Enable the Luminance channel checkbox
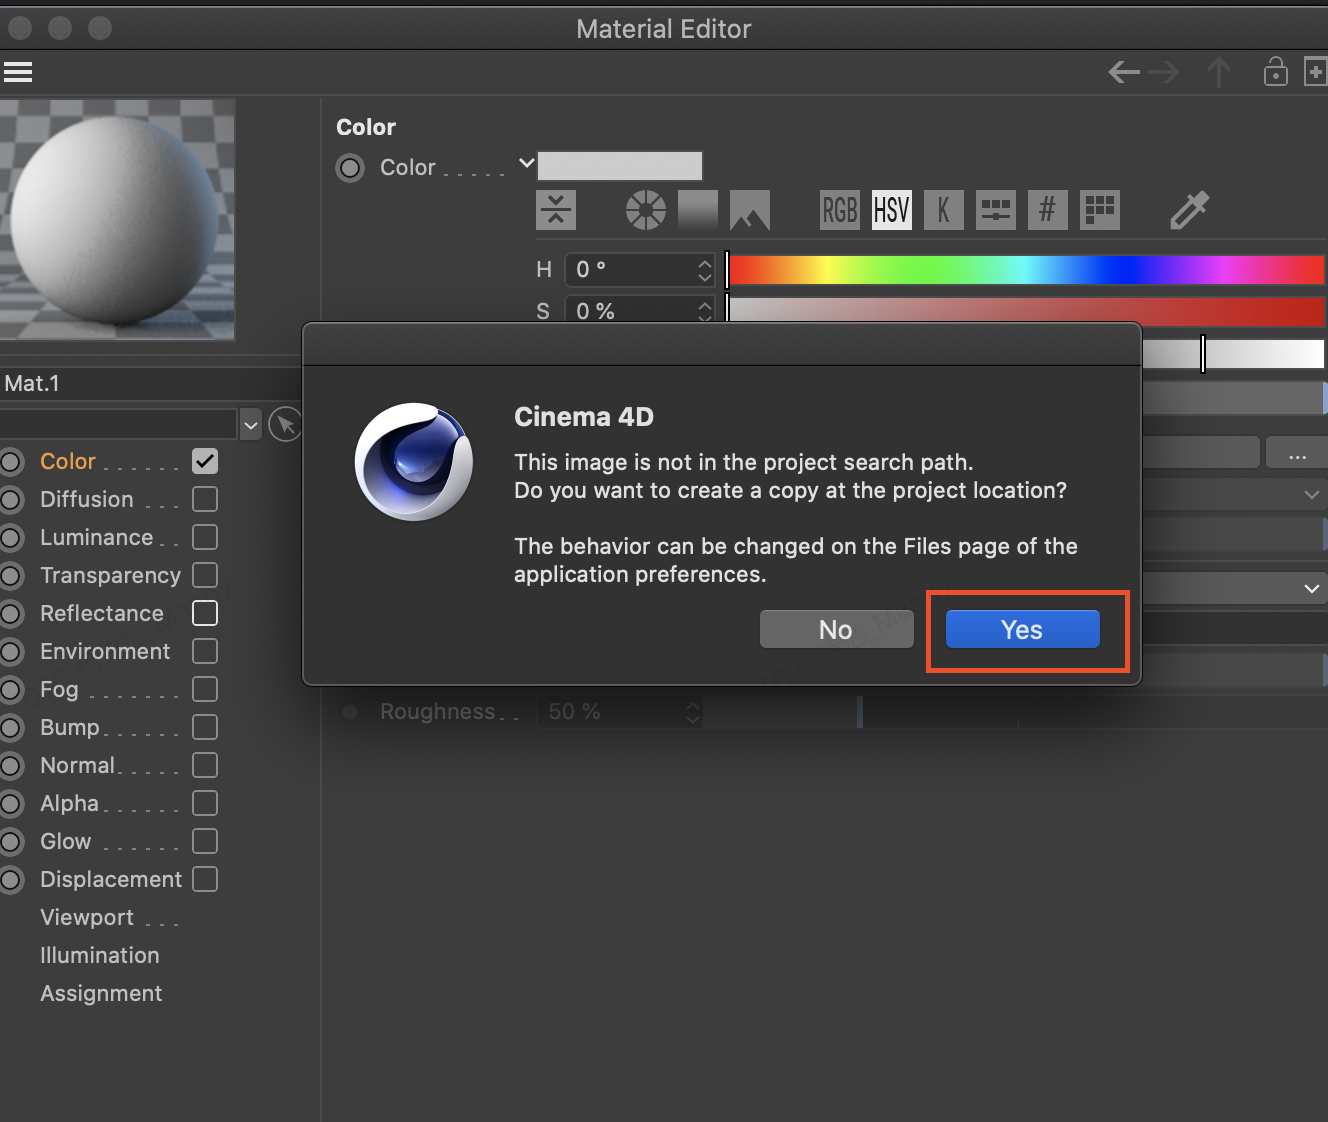 pos(205,537)
